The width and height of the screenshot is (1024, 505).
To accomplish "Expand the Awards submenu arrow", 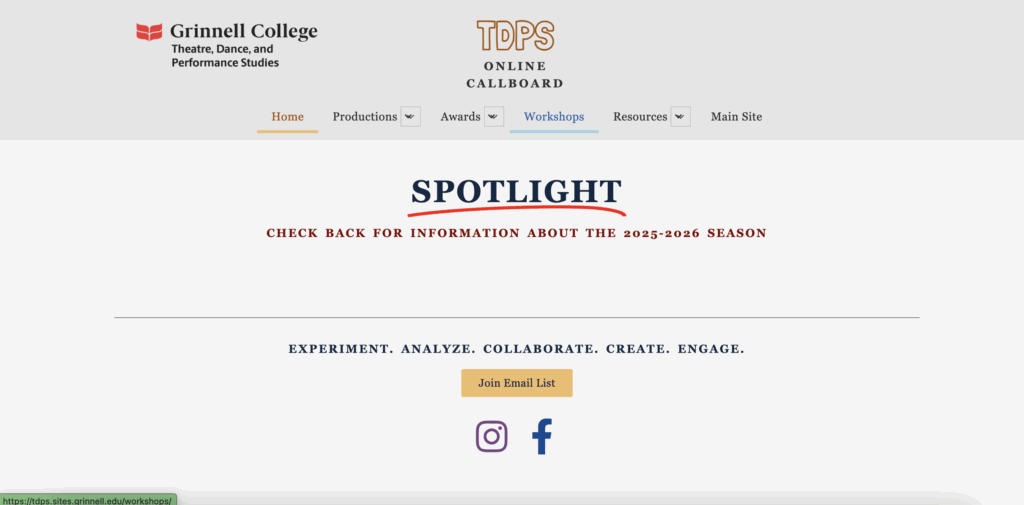I will 494,117.
